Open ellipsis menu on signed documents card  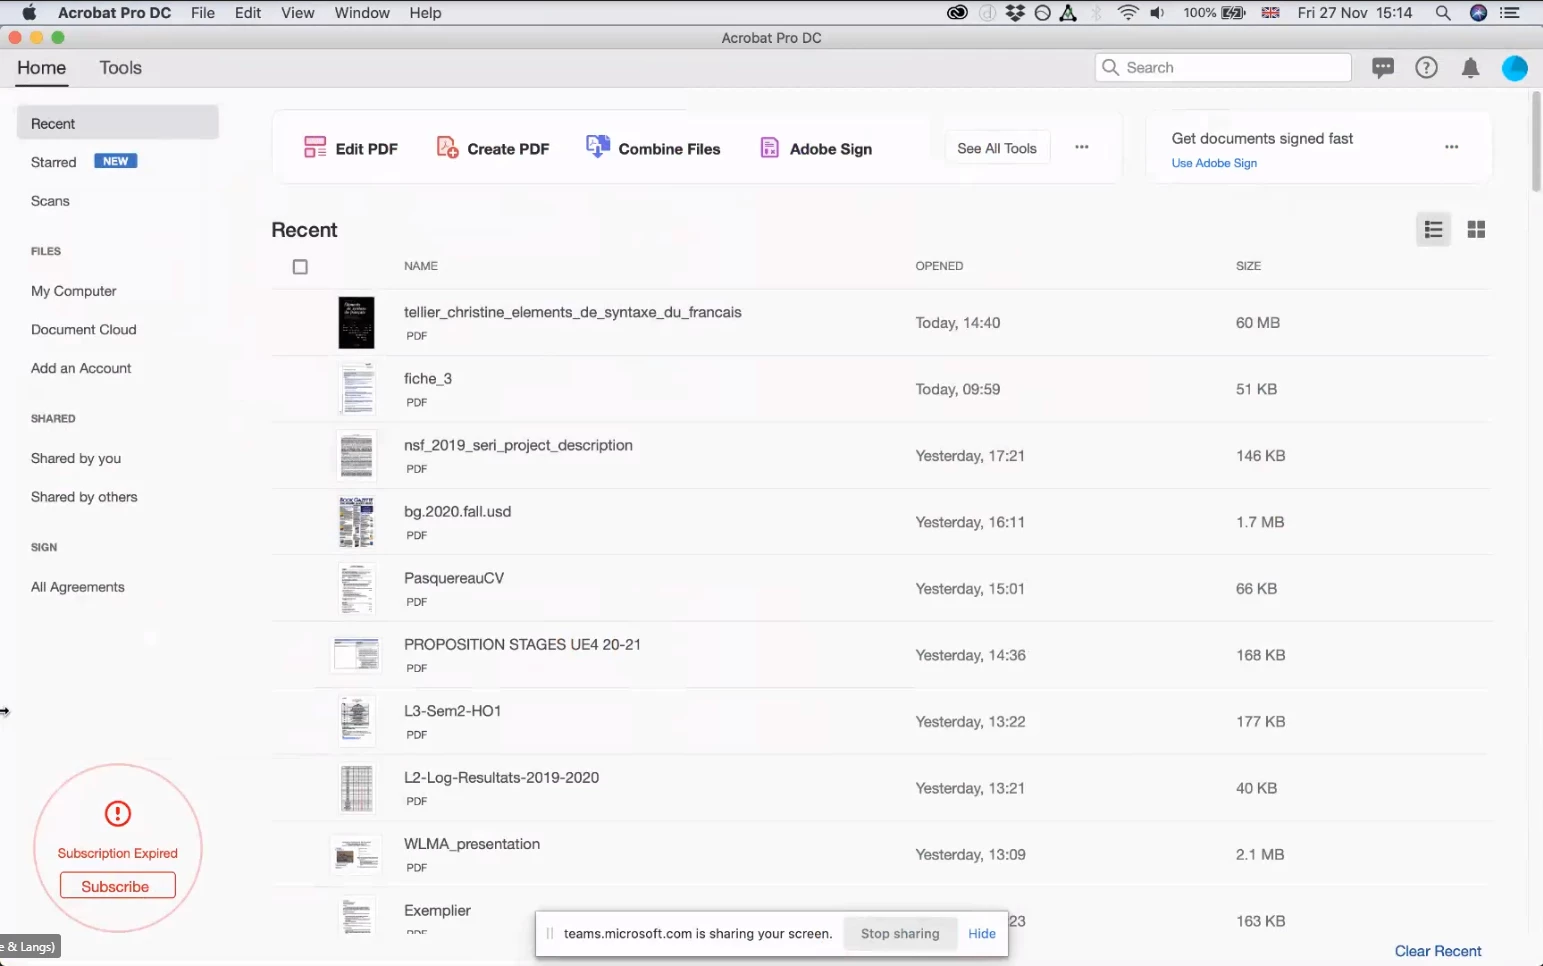pyautogui.click(x=1452, y=147)
